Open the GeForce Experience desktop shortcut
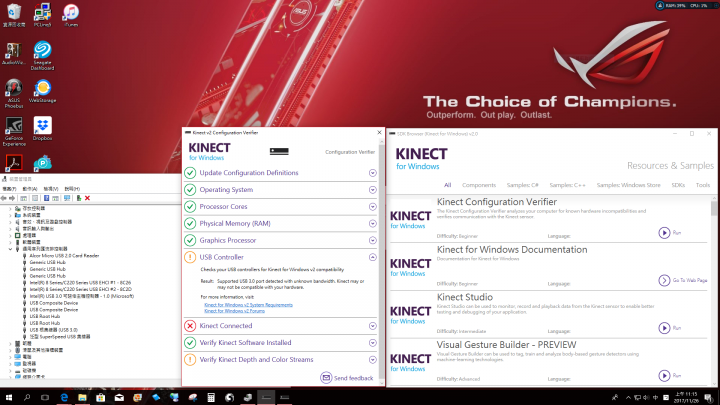The width and height of the screenshot is (720, 405). coord(14,131)
